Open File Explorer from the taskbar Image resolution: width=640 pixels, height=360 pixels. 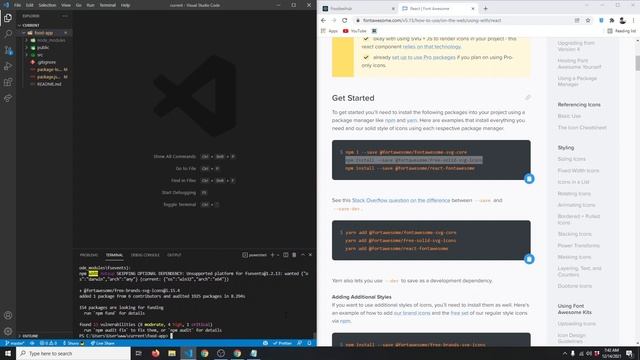pyautogui.click(x=172, y=353)
